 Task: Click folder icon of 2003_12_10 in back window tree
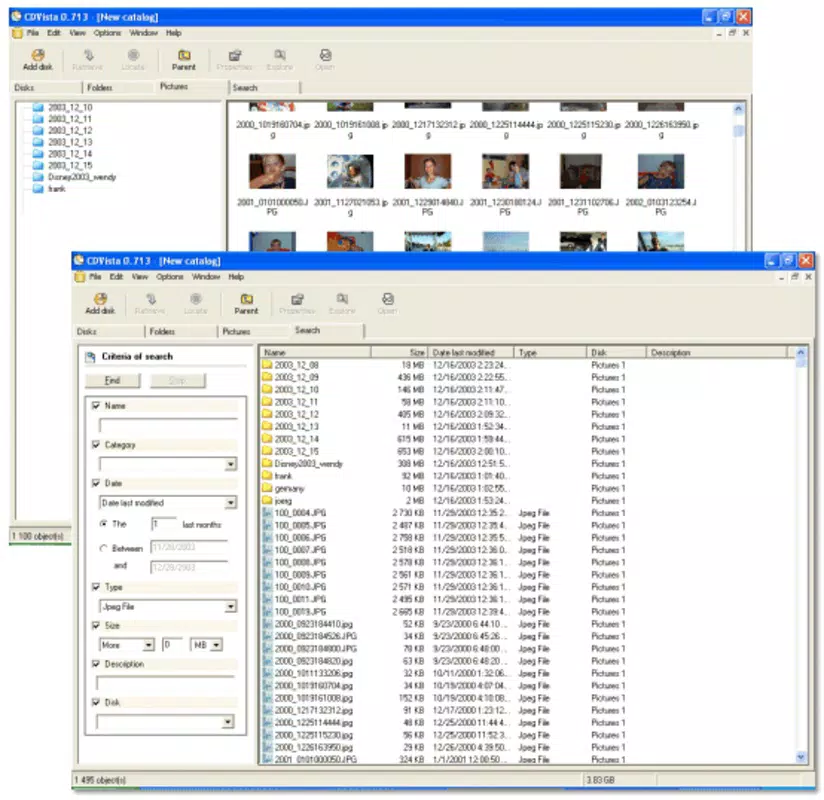38,108
